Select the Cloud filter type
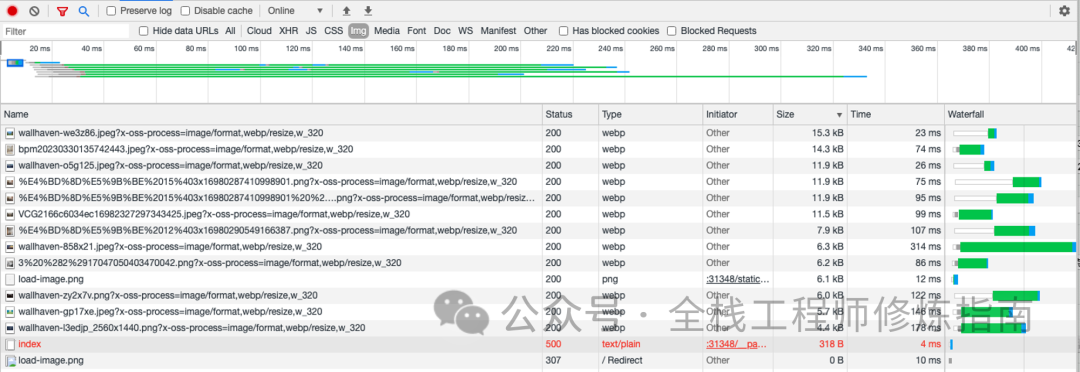Screen dimensions: 1080x372 coord(260,31)
